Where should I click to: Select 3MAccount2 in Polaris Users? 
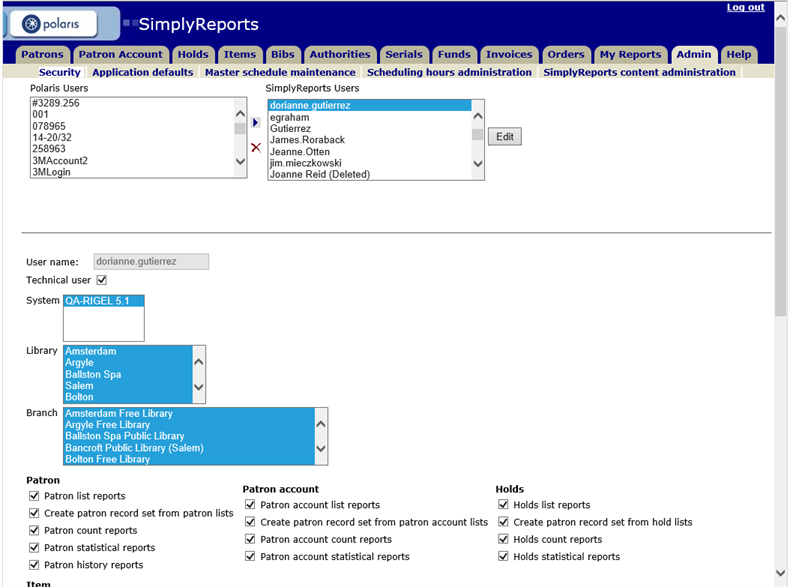133,161
